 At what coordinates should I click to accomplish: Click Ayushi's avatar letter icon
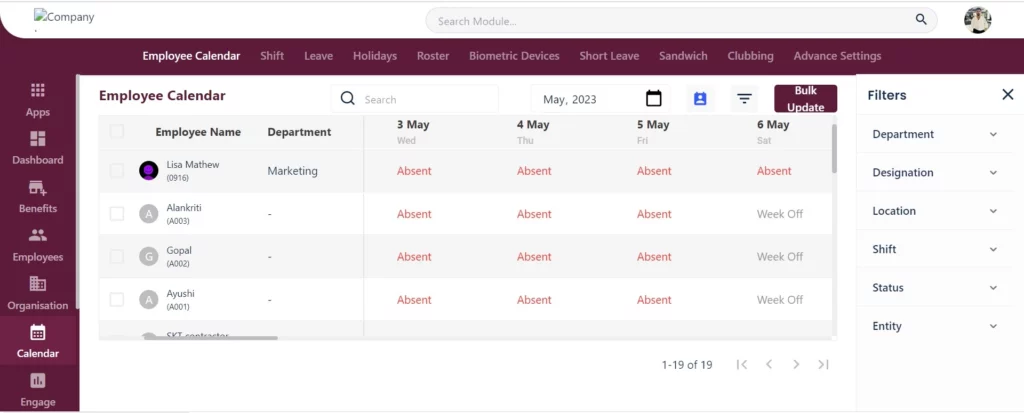pyautogui.click(x=149, y=300)
